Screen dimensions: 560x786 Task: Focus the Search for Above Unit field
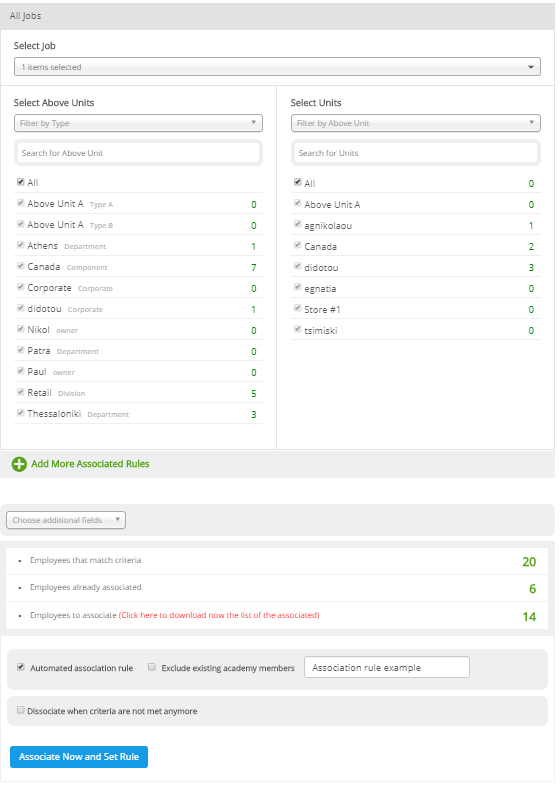tap(138, 153)
